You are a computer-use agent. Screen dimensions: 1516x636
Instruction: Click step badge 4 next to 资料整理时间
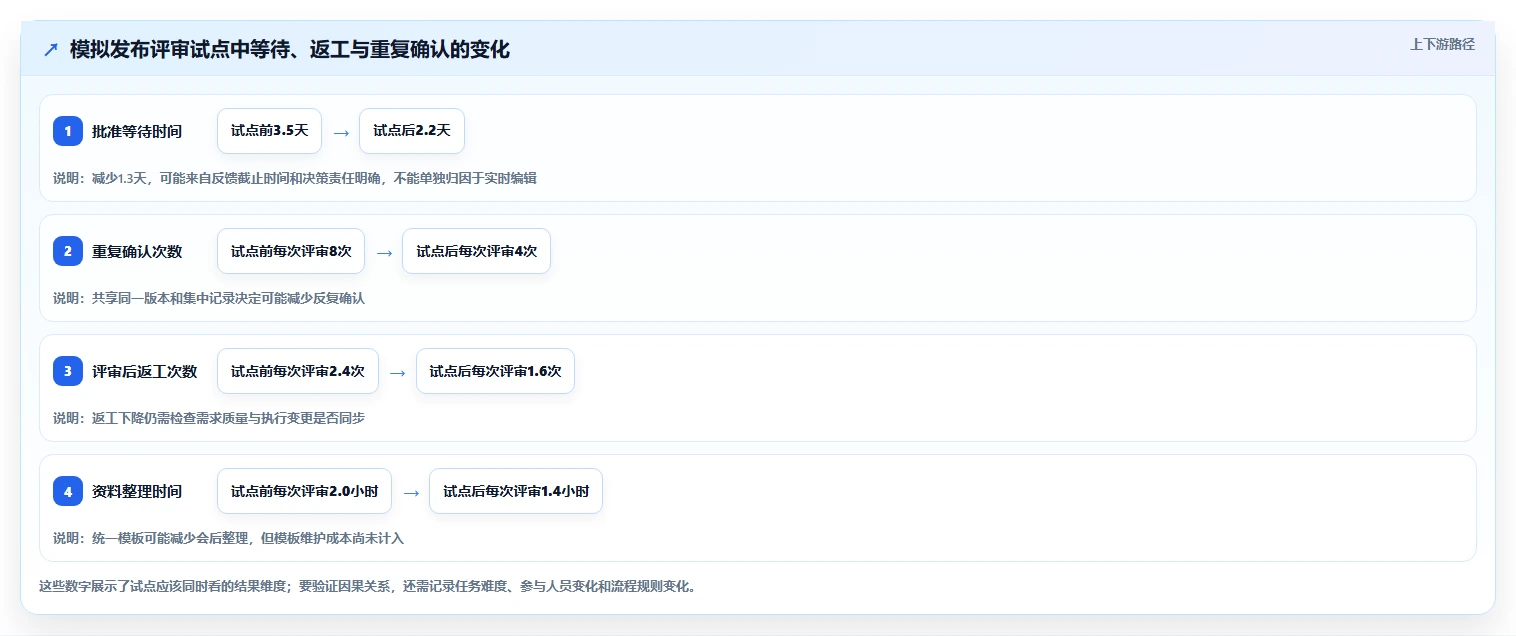68,491
